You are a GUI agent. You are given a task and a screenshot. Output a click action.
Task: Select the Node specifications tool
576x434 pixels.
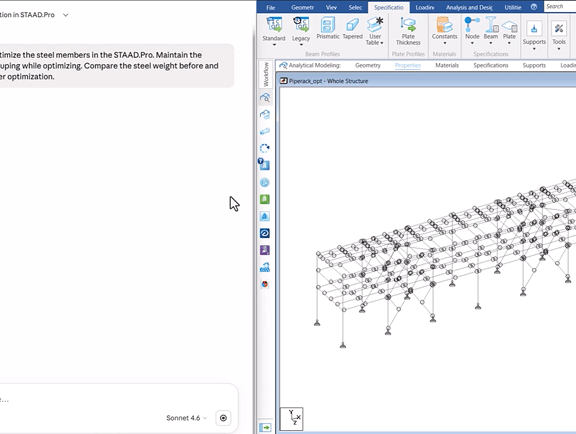point(472,29)
